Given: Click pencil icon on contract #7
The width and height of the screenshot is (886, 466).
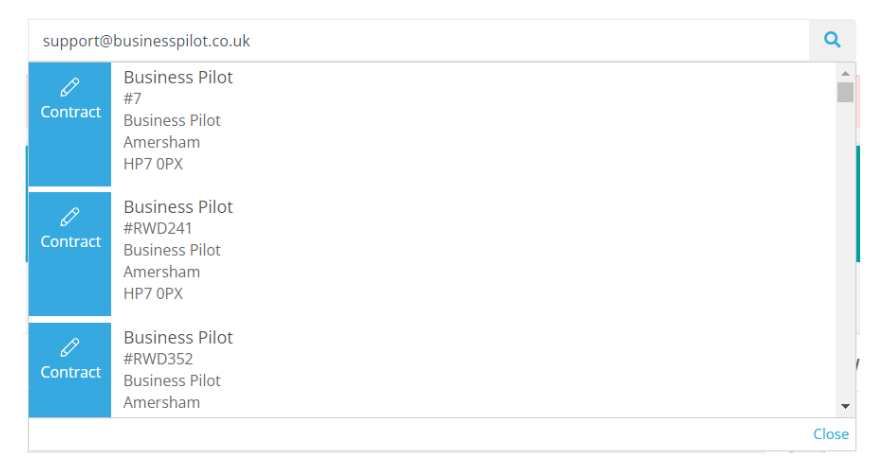Looking at the screenshot, I should point(70,88).
